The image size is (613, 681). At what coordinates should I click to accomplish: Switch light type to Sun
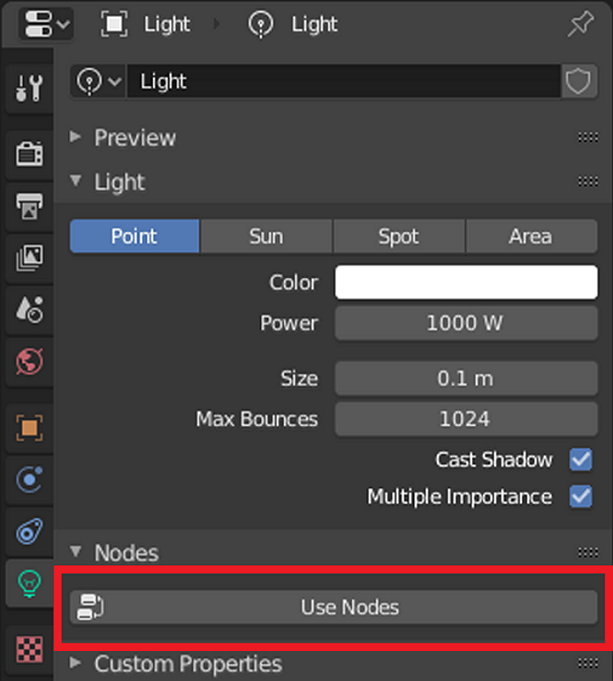pos(266,236)
